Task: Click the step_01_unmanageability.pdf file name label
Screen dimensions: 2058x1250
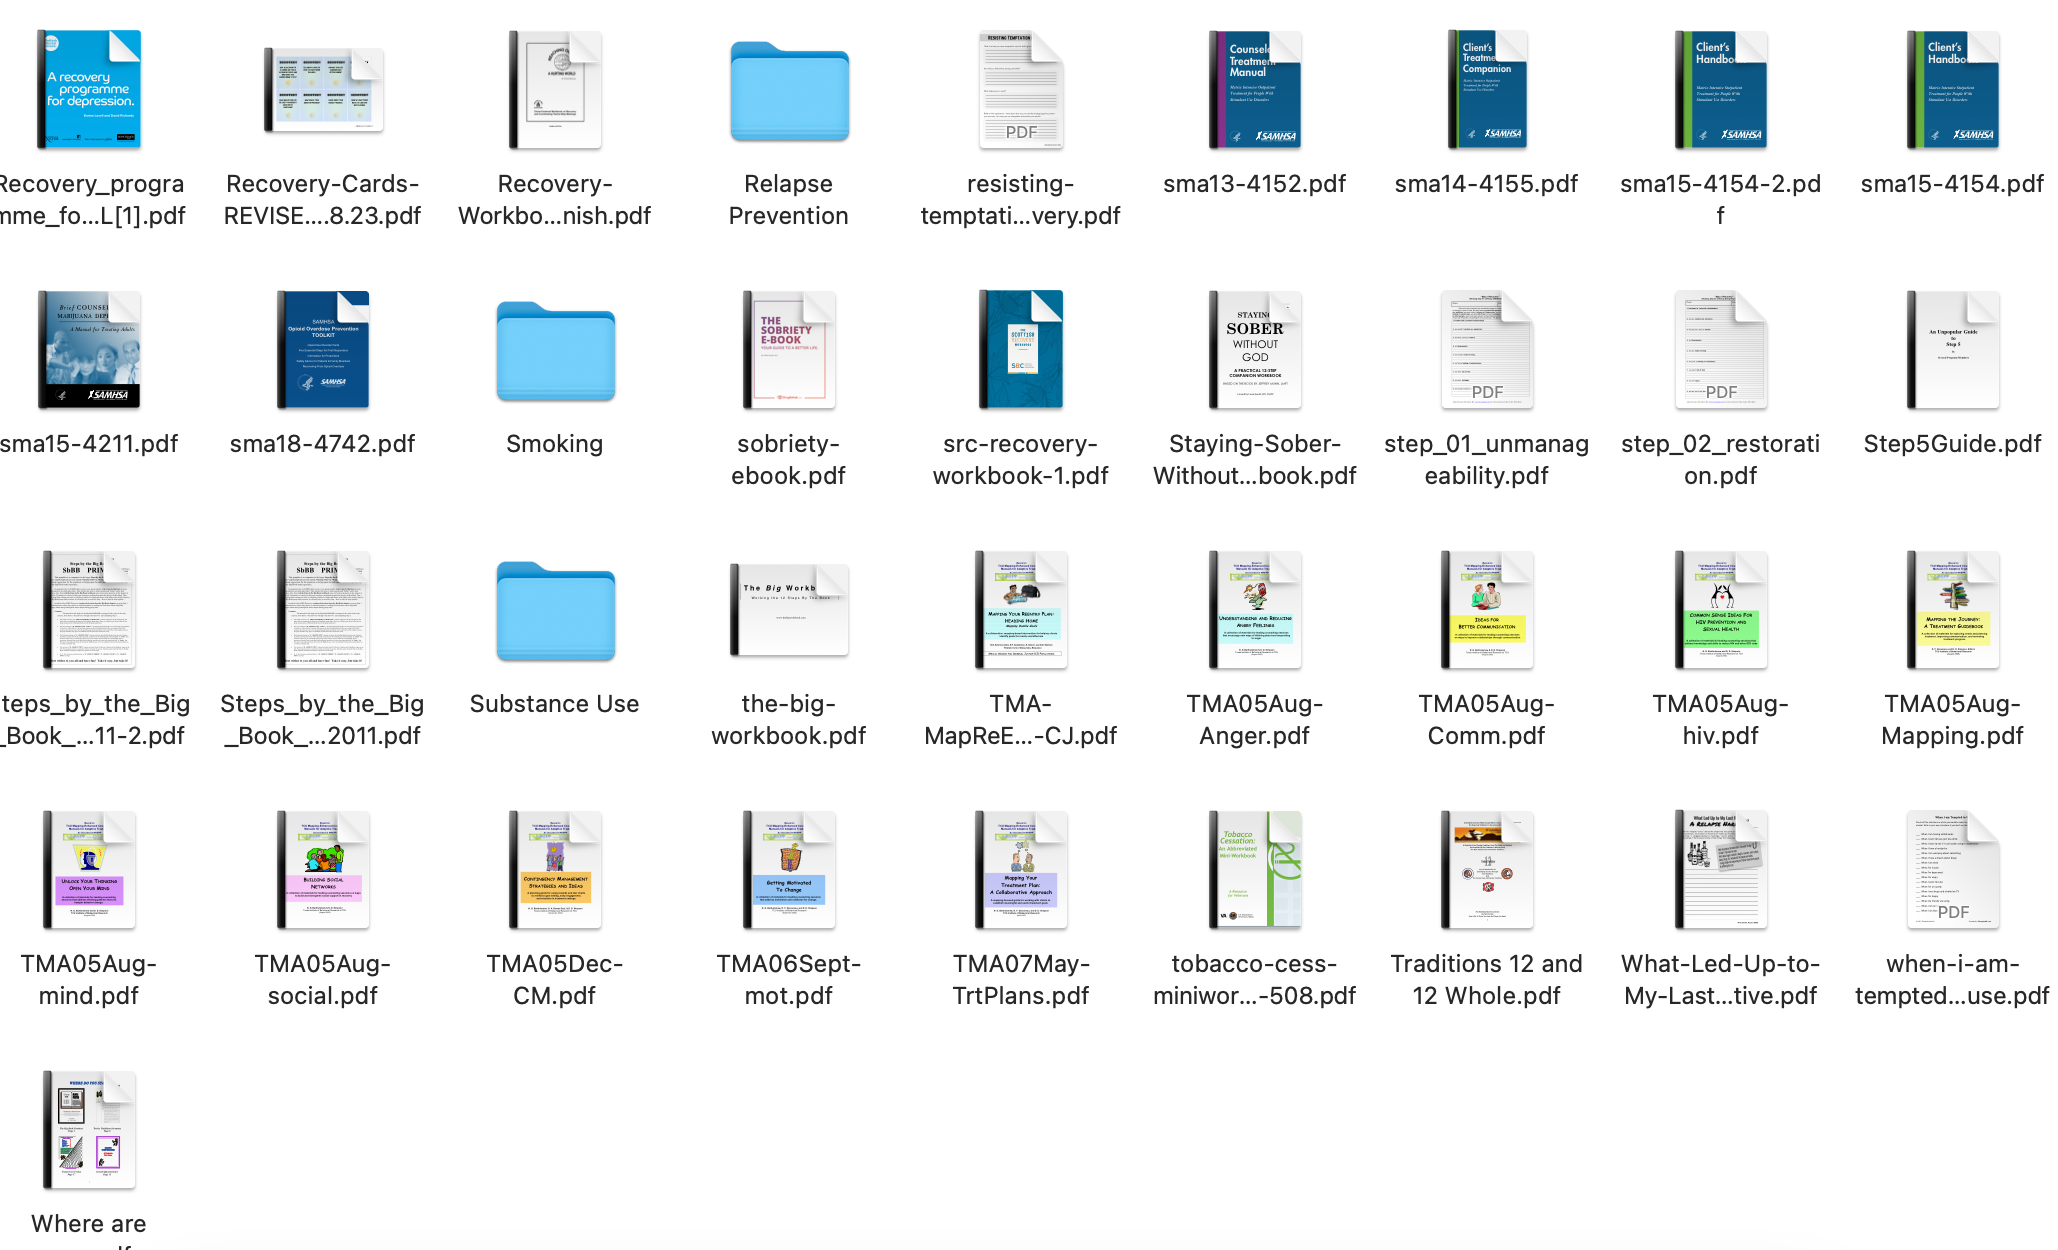Action: tap(1486, 459)
